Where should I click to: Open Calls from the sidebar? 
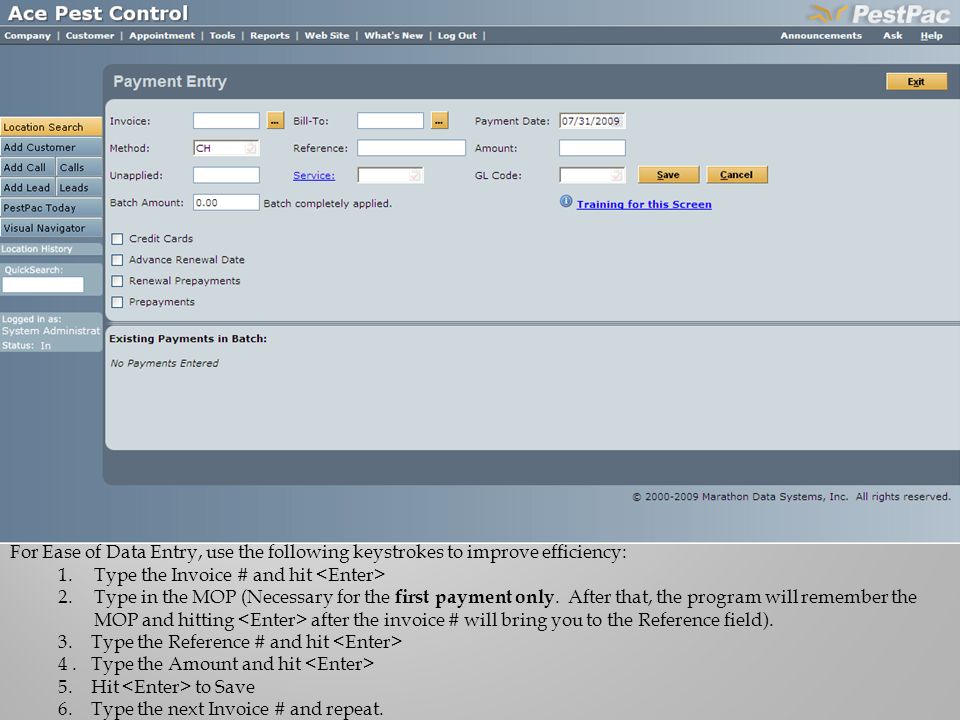(79, 167)
